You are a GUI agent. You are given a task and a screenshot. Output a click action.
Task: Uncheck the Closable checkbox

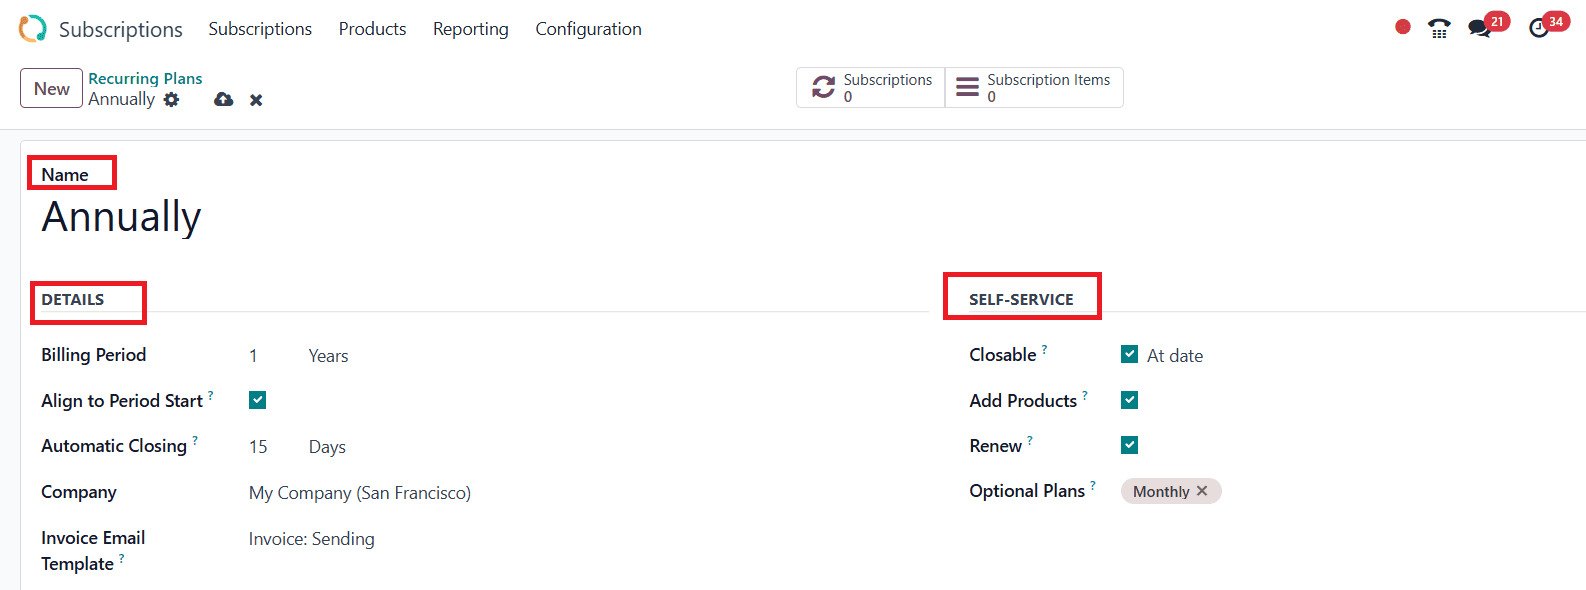1129,354
